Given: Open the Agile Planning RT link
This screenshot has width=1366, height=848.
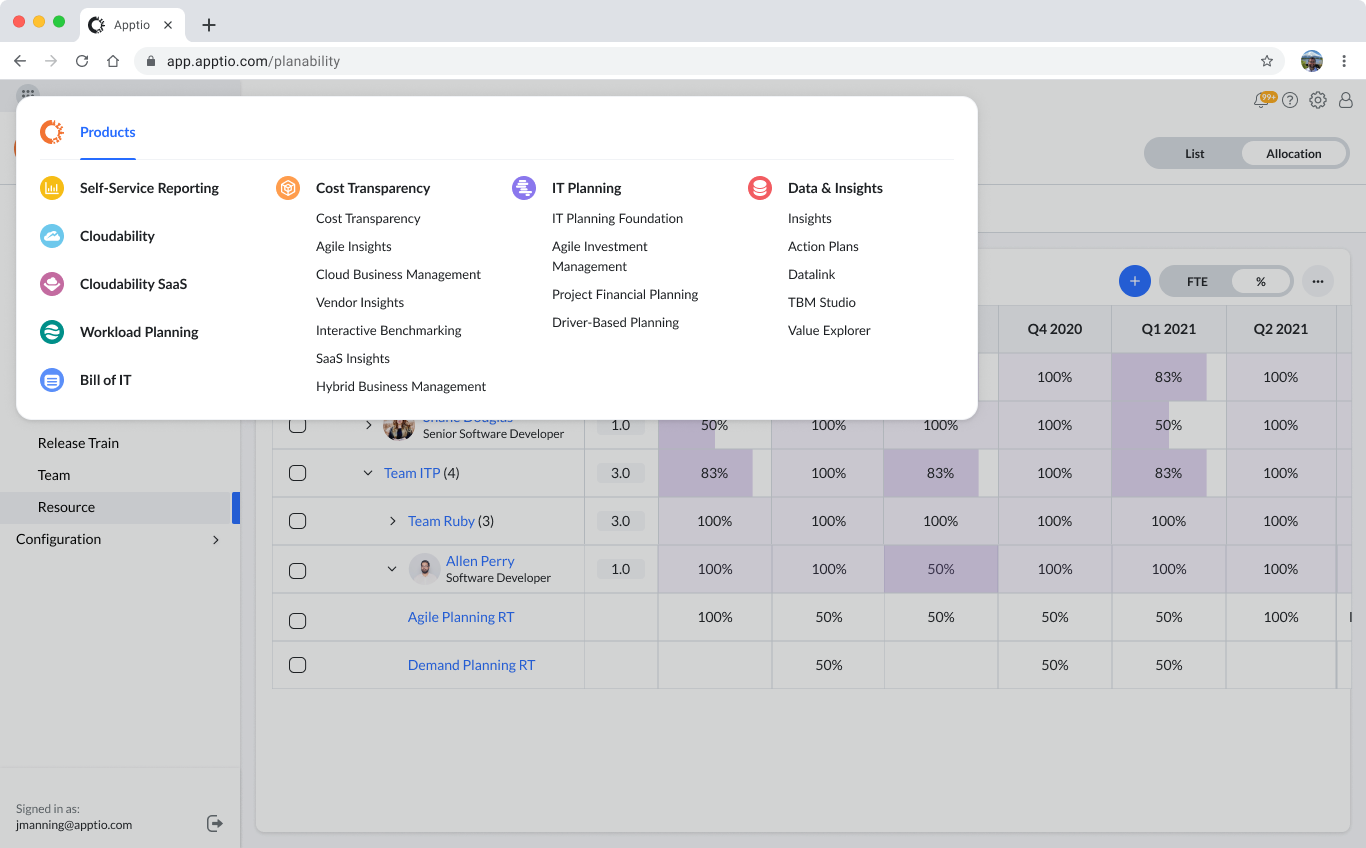Looking at the screenshot, I should click(461, 617).
